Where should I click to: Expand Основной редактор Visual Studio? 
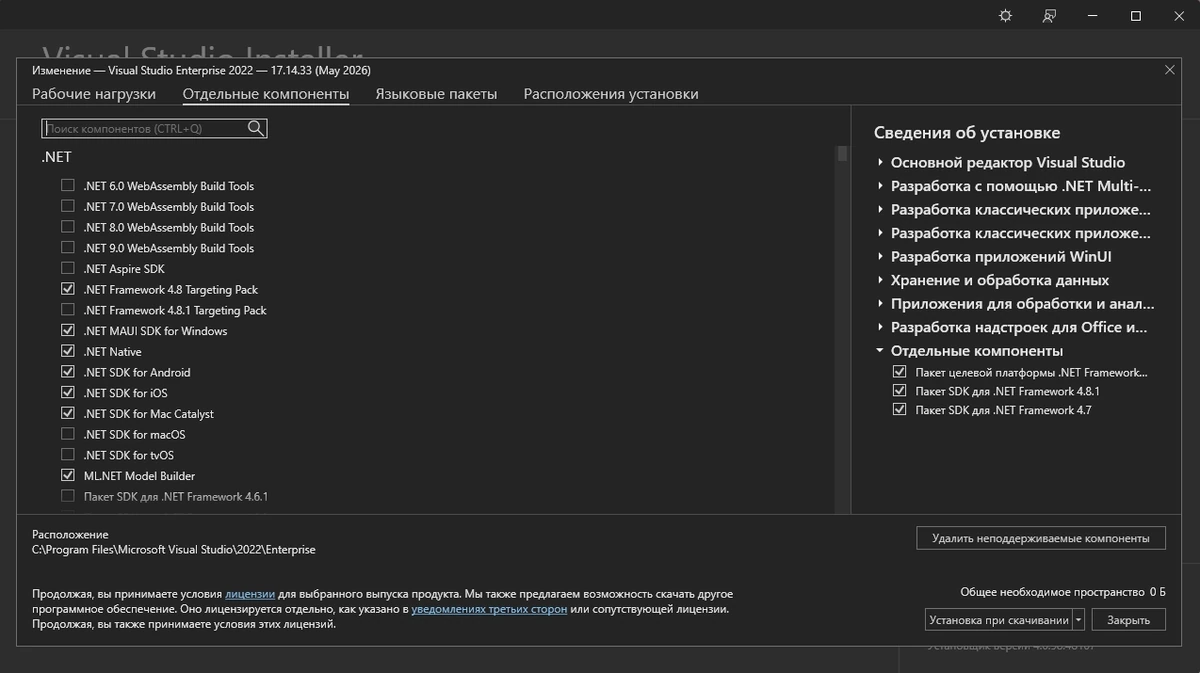click(x=881, y=162)
